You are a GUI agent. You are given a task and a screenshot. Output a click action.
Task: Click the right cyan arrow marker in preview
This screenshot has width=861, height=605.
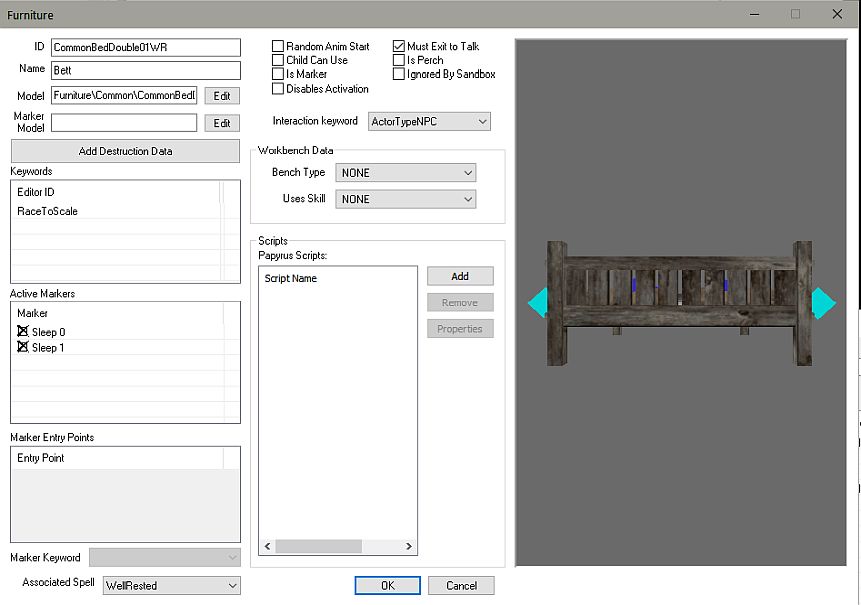[x=822, y=302]
